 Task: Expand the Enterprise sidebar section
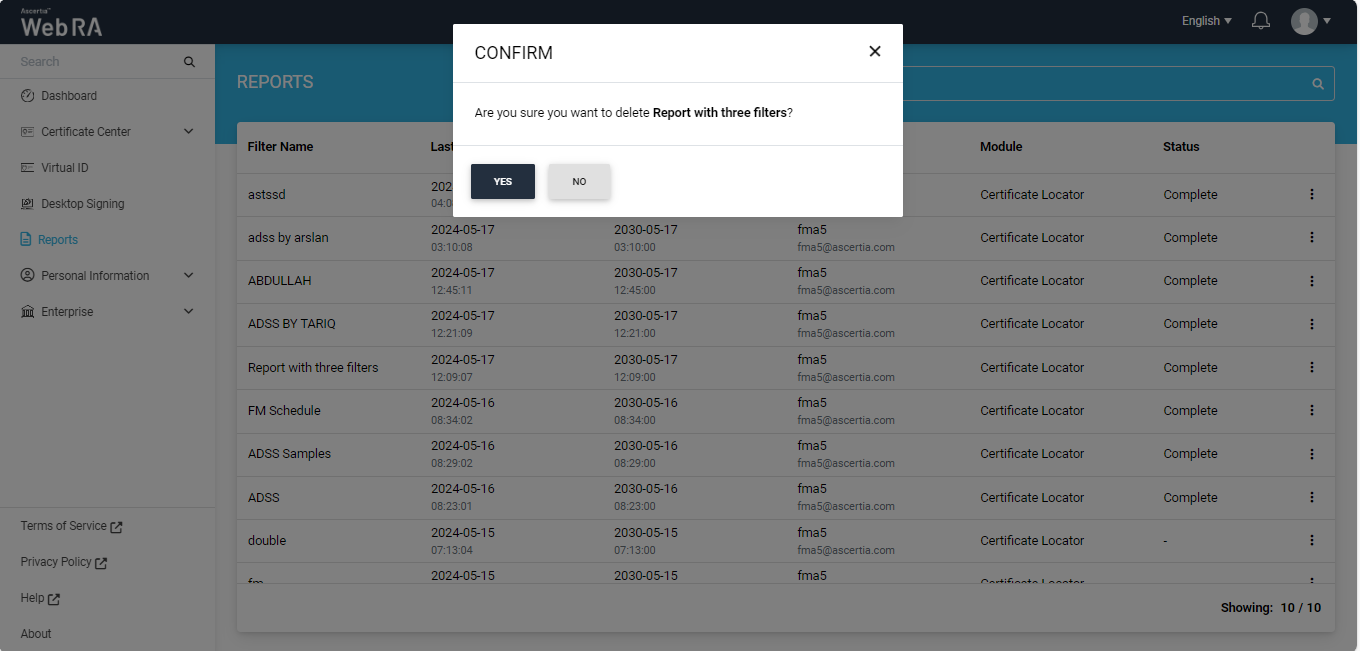click(x=189, y=312)
